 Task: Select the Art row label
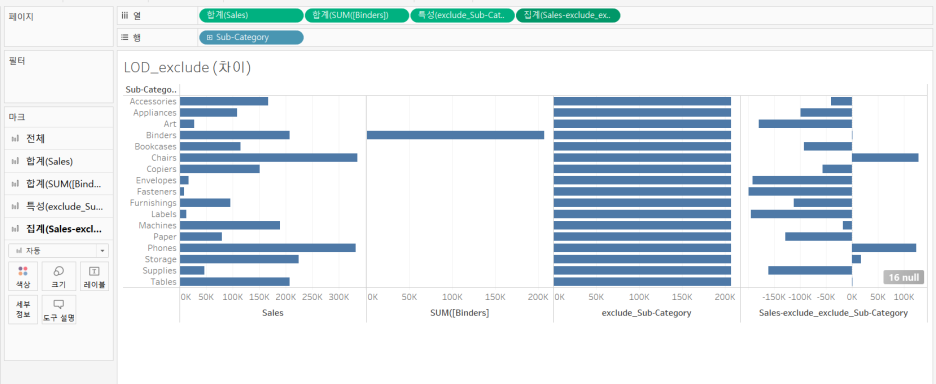(170, 124)
